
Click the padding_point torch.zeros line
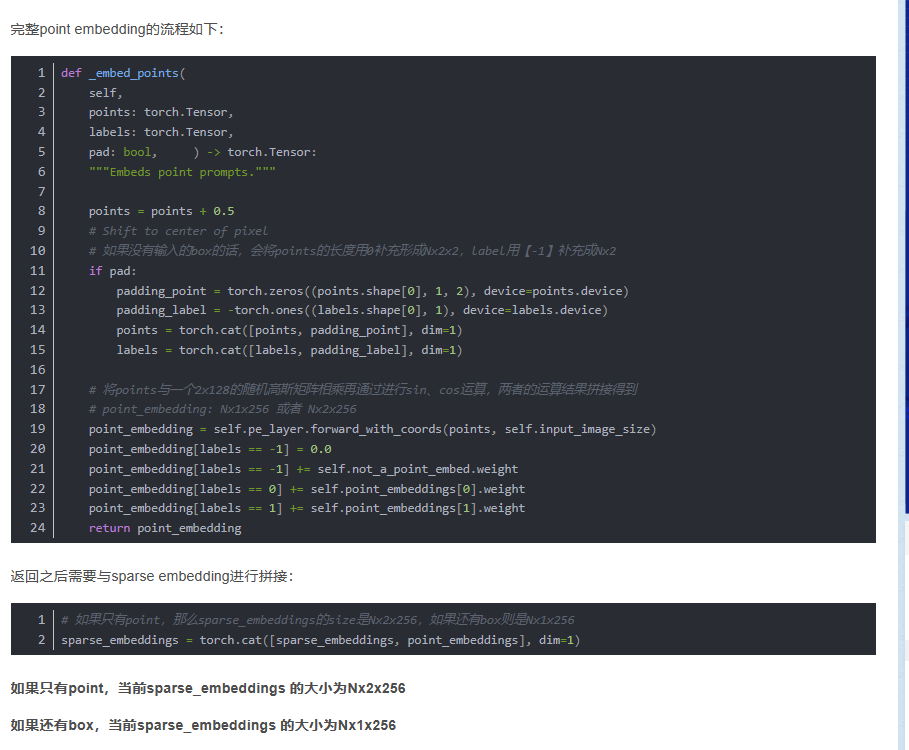(x=371, y=291)
